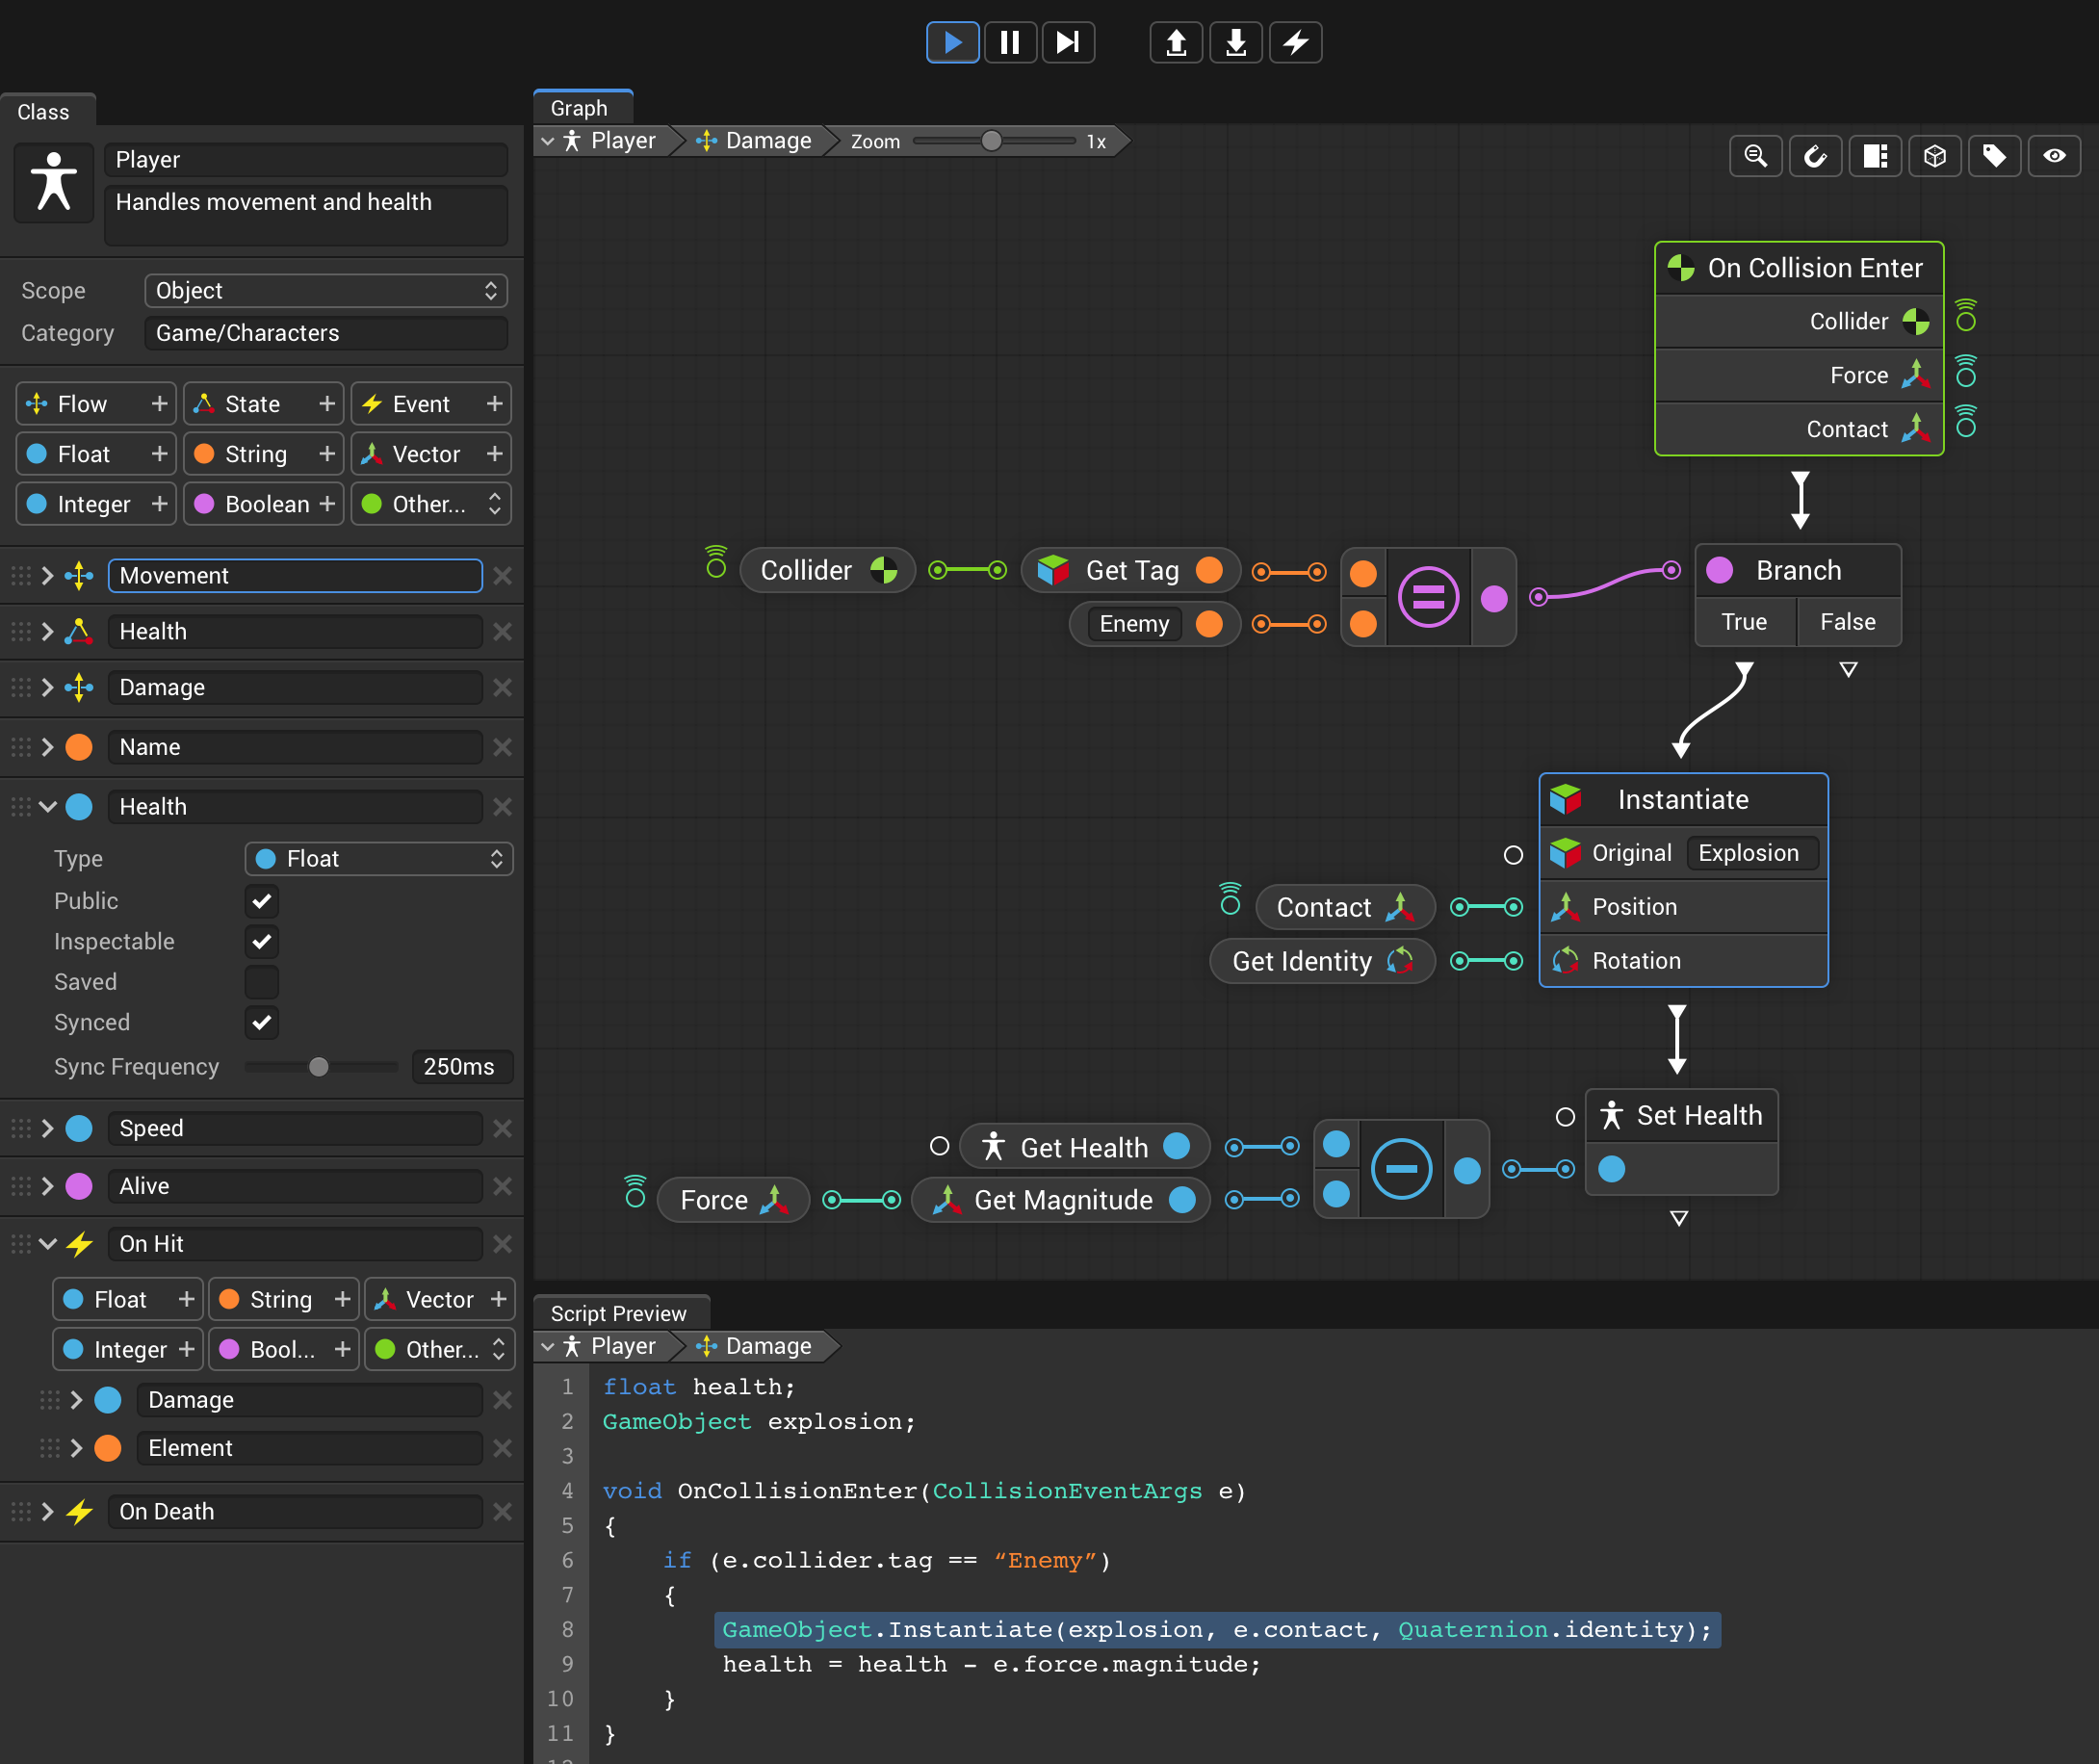Open the tag icon in the graph toolbar
This screenshot has width=2099, height=1764.
pos(1994,155)
